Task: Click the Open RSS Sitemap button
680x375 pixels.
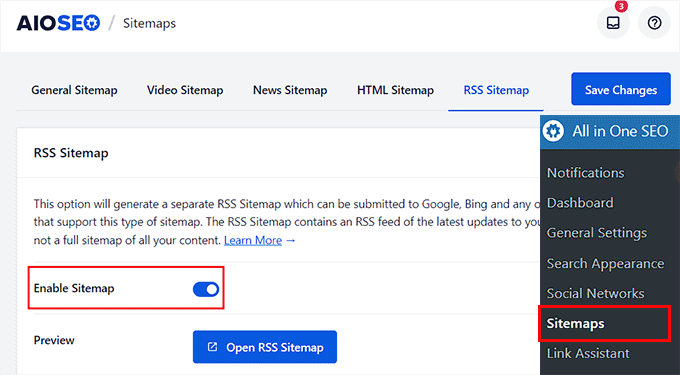Action: pyautogui.click(x=265, y=347)
